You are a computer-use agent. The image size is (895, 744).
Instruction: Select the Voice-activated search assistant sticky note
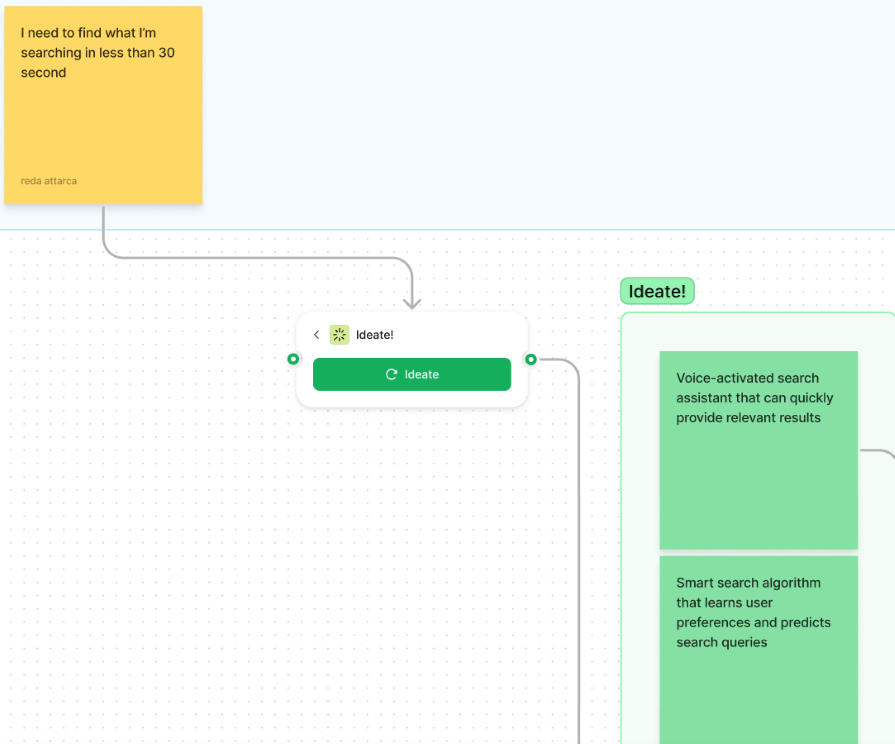(x=758, y=449)
